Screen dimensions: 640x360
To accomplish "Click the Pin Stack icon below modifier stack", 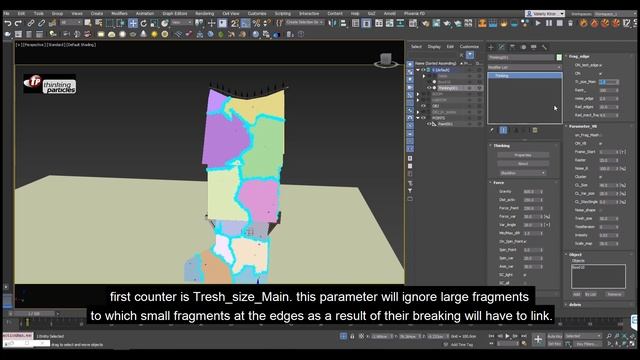I will pos(492,130).
